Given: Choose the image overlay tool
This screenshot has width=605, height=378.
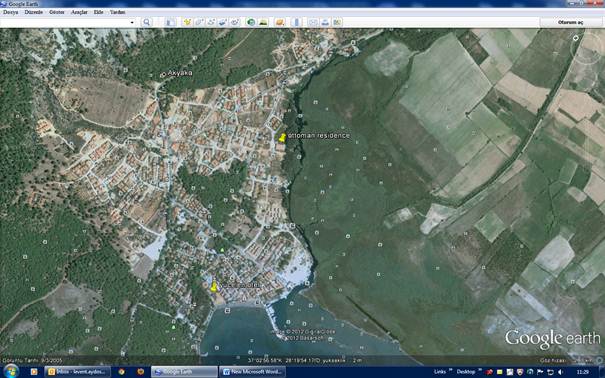Looking at the screenshot, I should 223,22.
